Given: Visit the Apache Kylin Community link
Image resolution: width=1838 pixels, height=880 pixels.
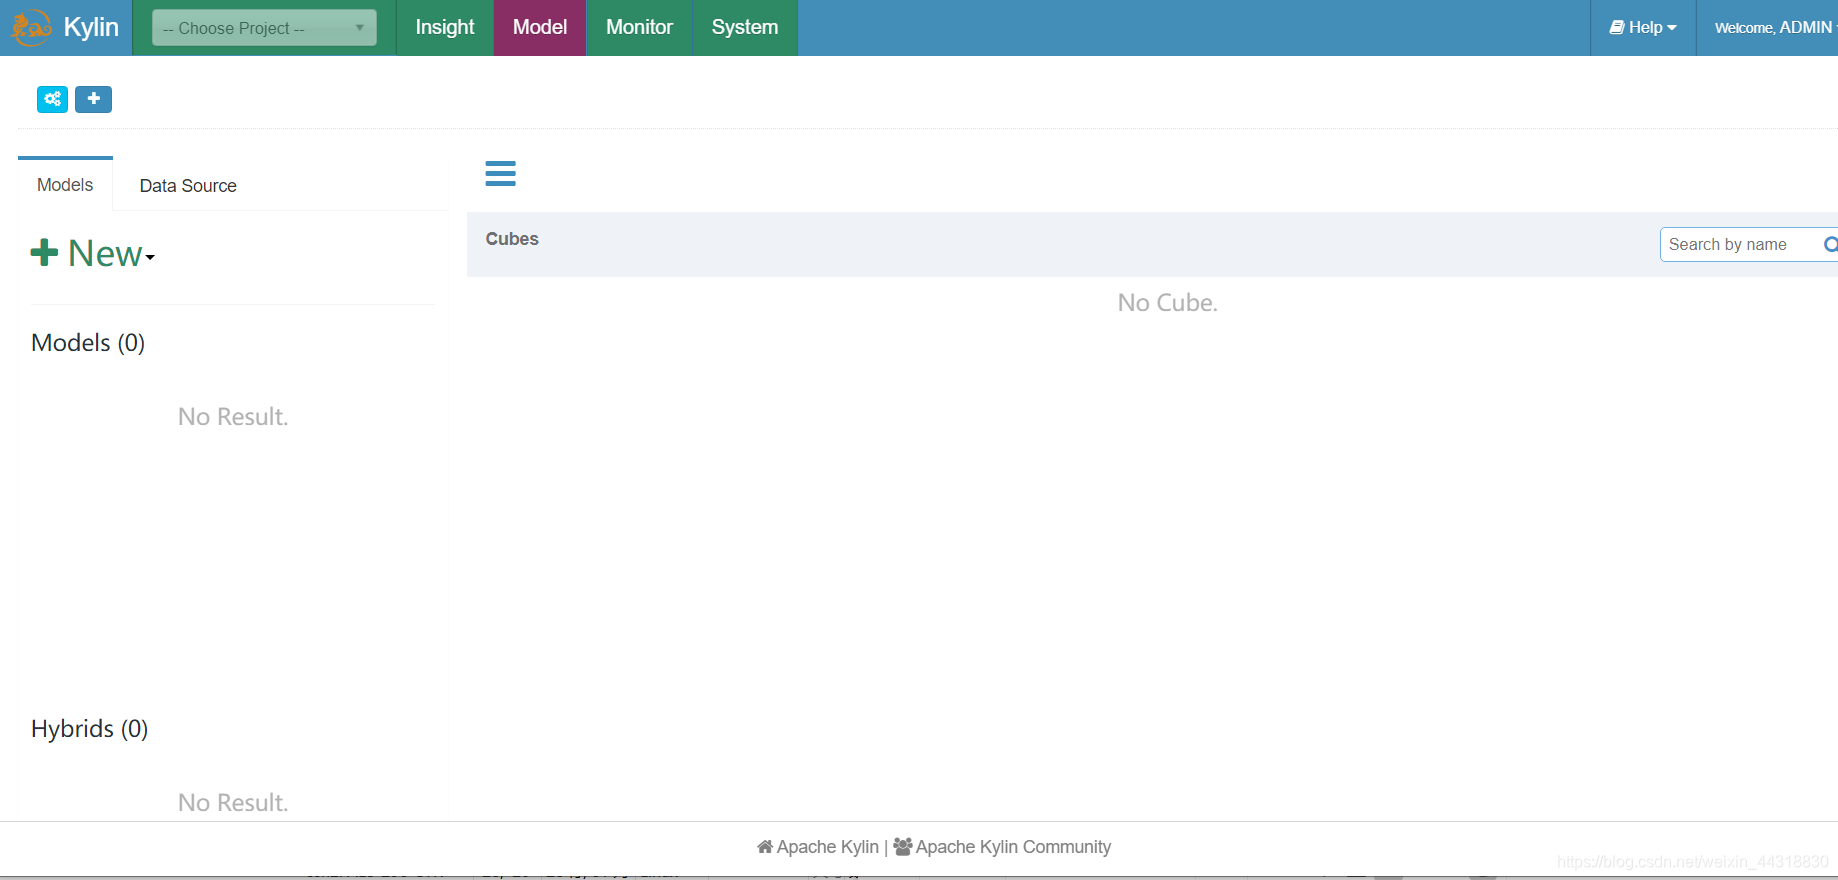Looking at the screenshot, I should [x=1002, y=847].
